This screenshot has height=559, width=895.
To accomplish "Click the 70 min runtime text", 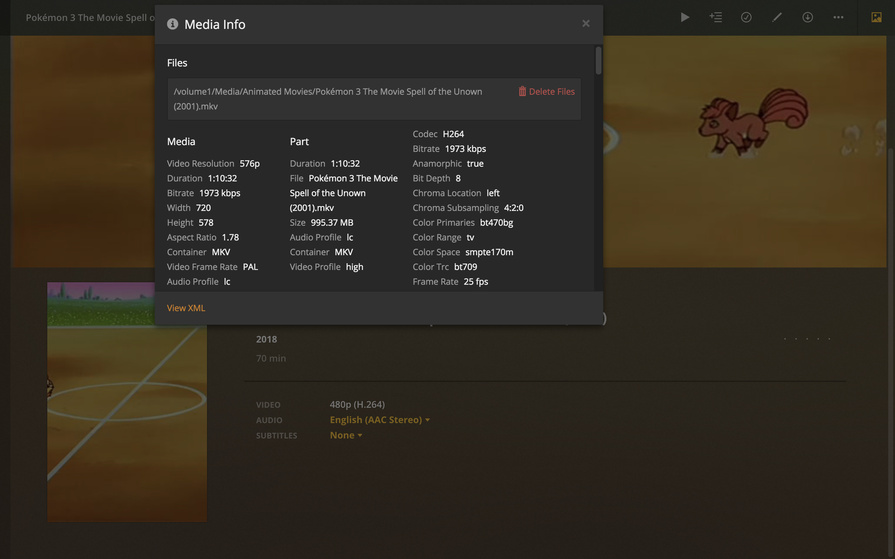I will [x=271, y=358].
